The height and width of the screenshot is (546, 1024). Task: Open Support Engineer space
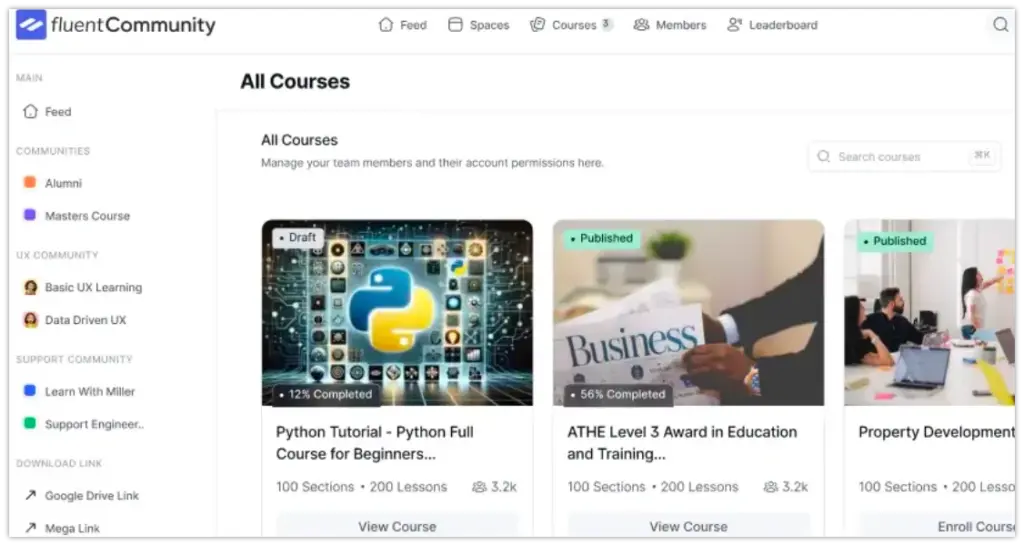click(x=84, y=424)
